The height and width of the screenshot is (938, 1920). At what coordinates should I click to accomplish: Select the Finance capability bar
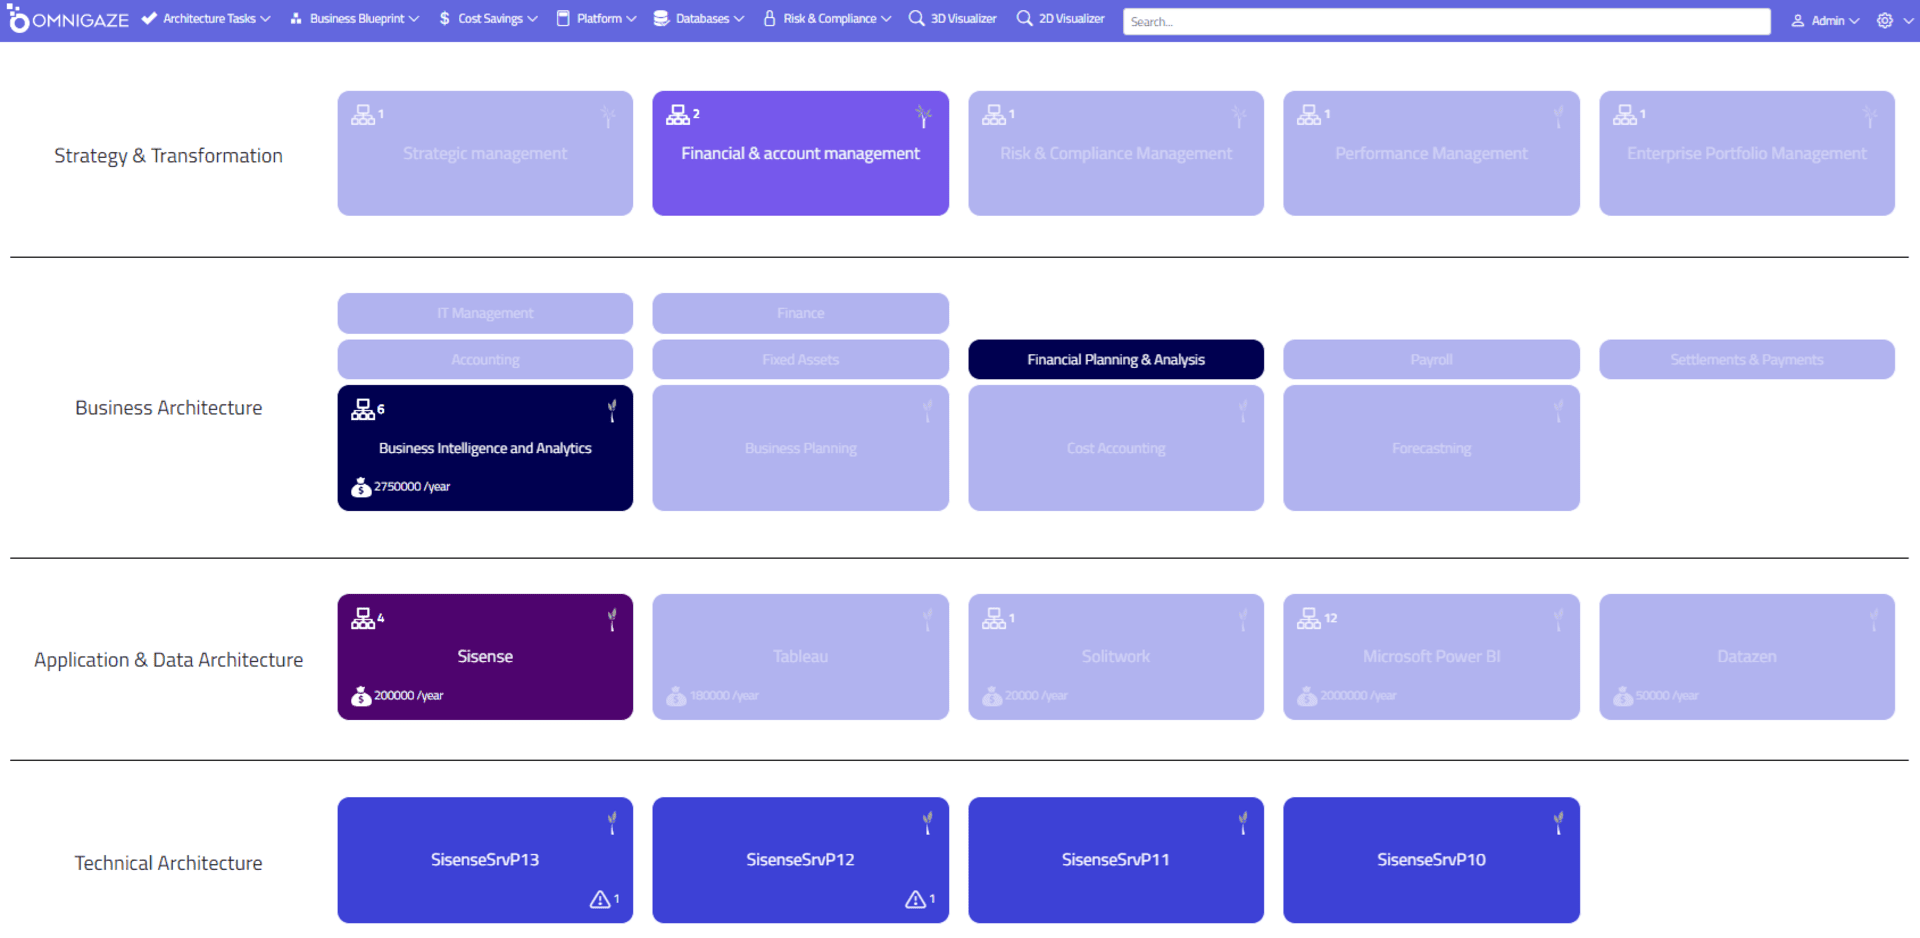[x=800, y=313]
